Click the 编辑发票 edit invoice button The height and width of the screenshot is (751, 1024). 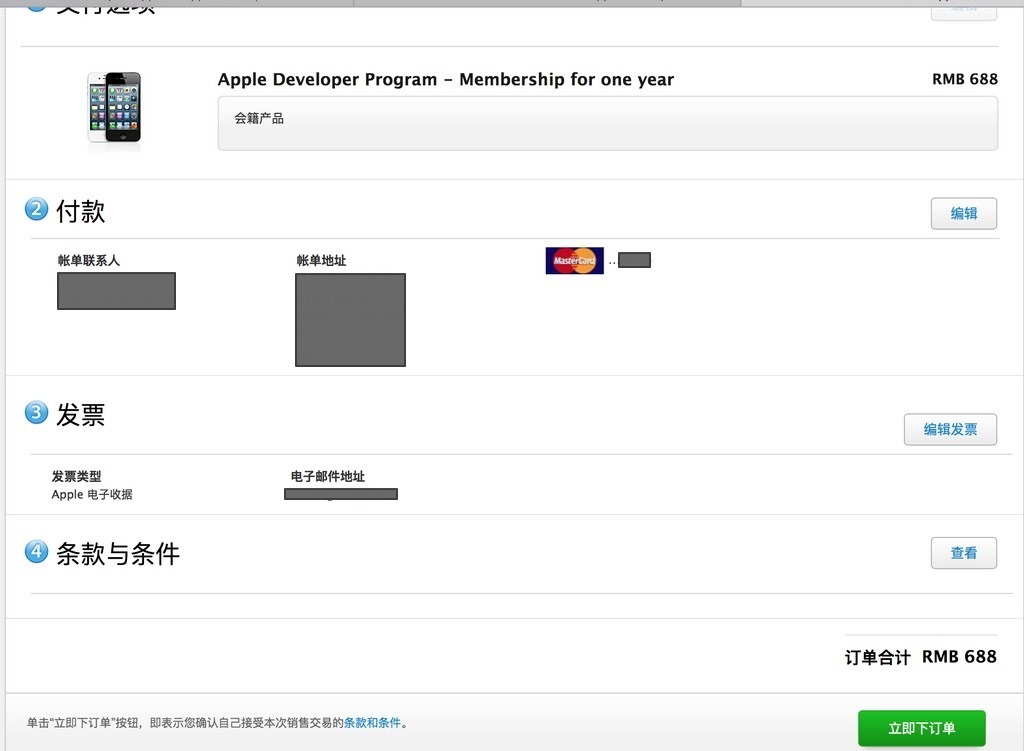click(950, 429)
